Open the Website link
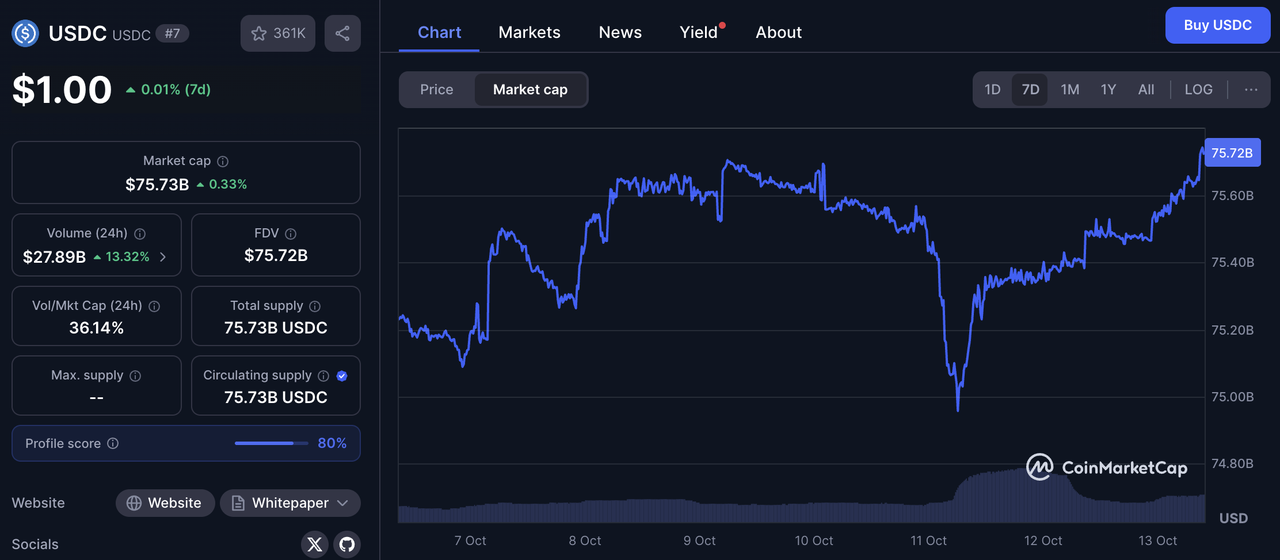This screenshot has height=560, width=1280. [165, 503]
